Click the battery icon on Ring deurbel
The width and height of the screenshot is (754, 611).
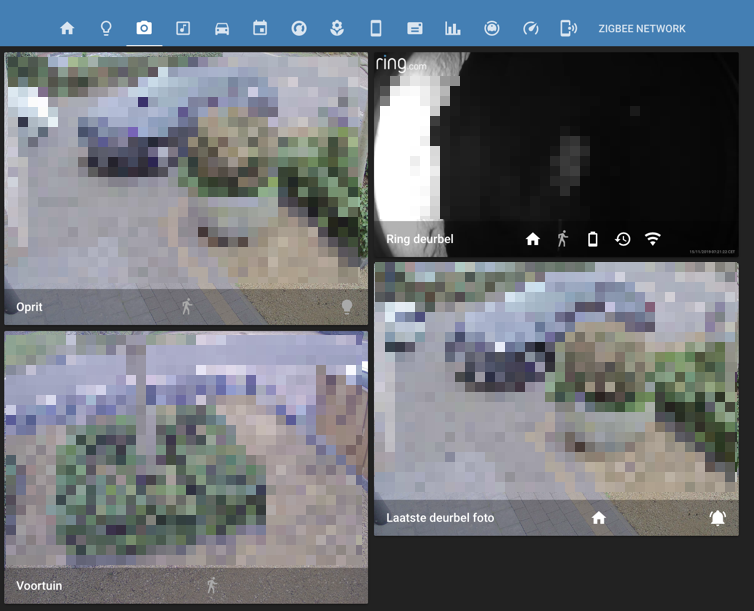(x=592, y=239)
